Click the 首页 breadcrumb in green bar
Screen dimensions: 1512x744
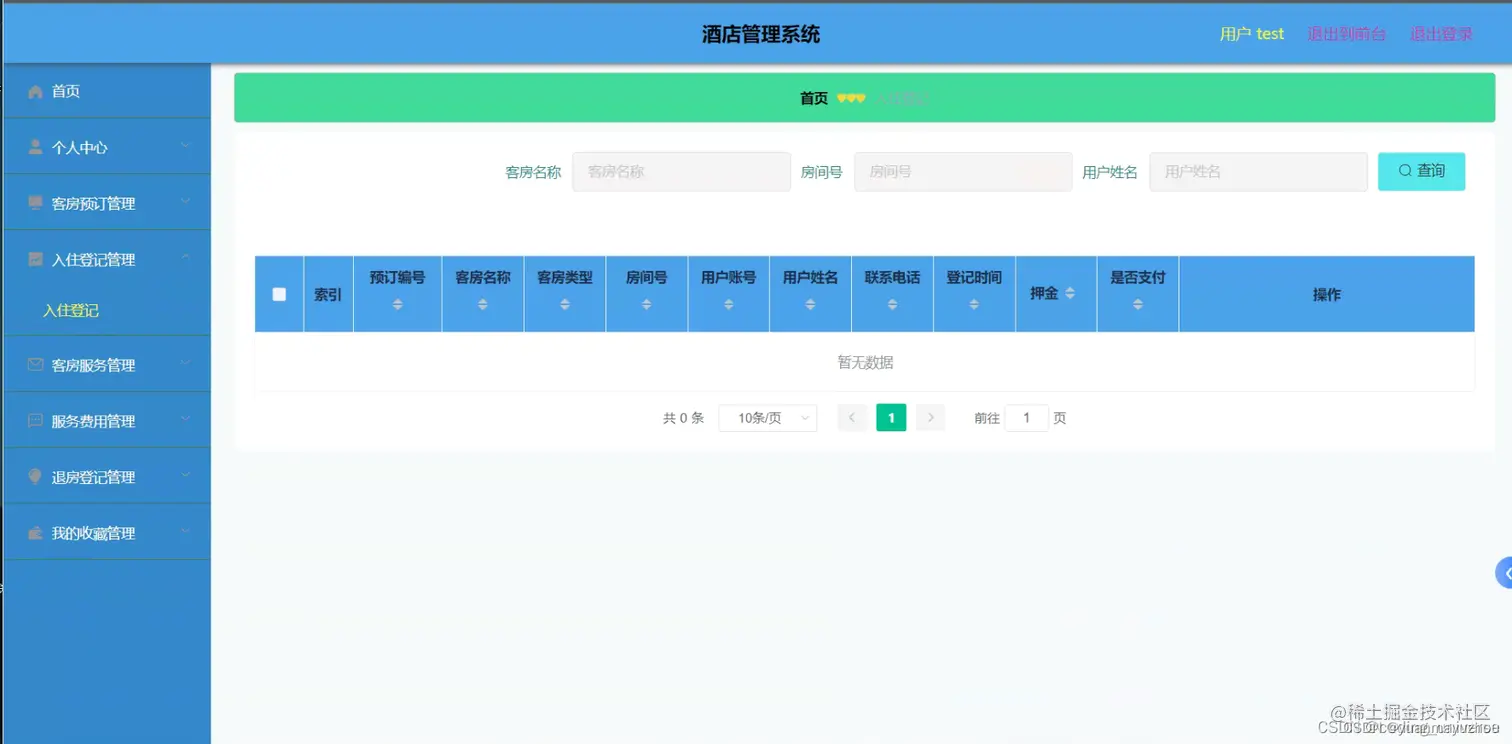coord(814,98)
